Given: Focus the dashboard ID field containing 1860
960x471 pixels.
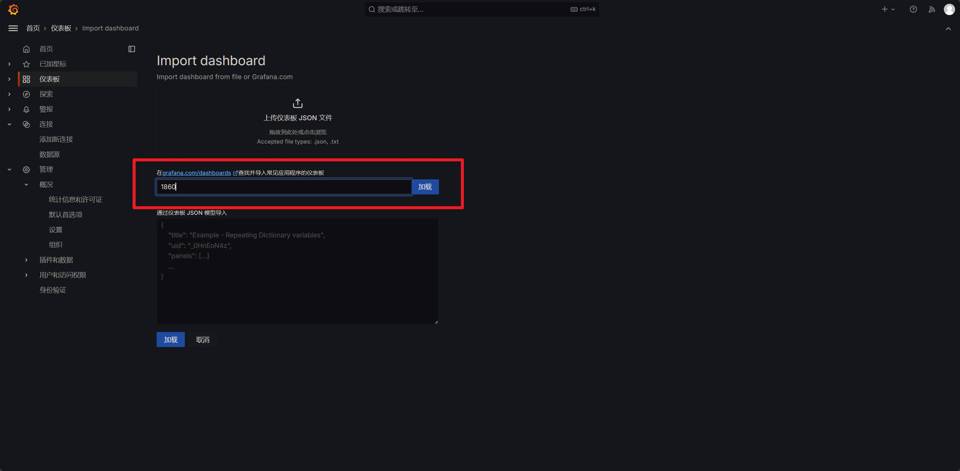Looking at the screenshot, I should (x=284, y=187).
